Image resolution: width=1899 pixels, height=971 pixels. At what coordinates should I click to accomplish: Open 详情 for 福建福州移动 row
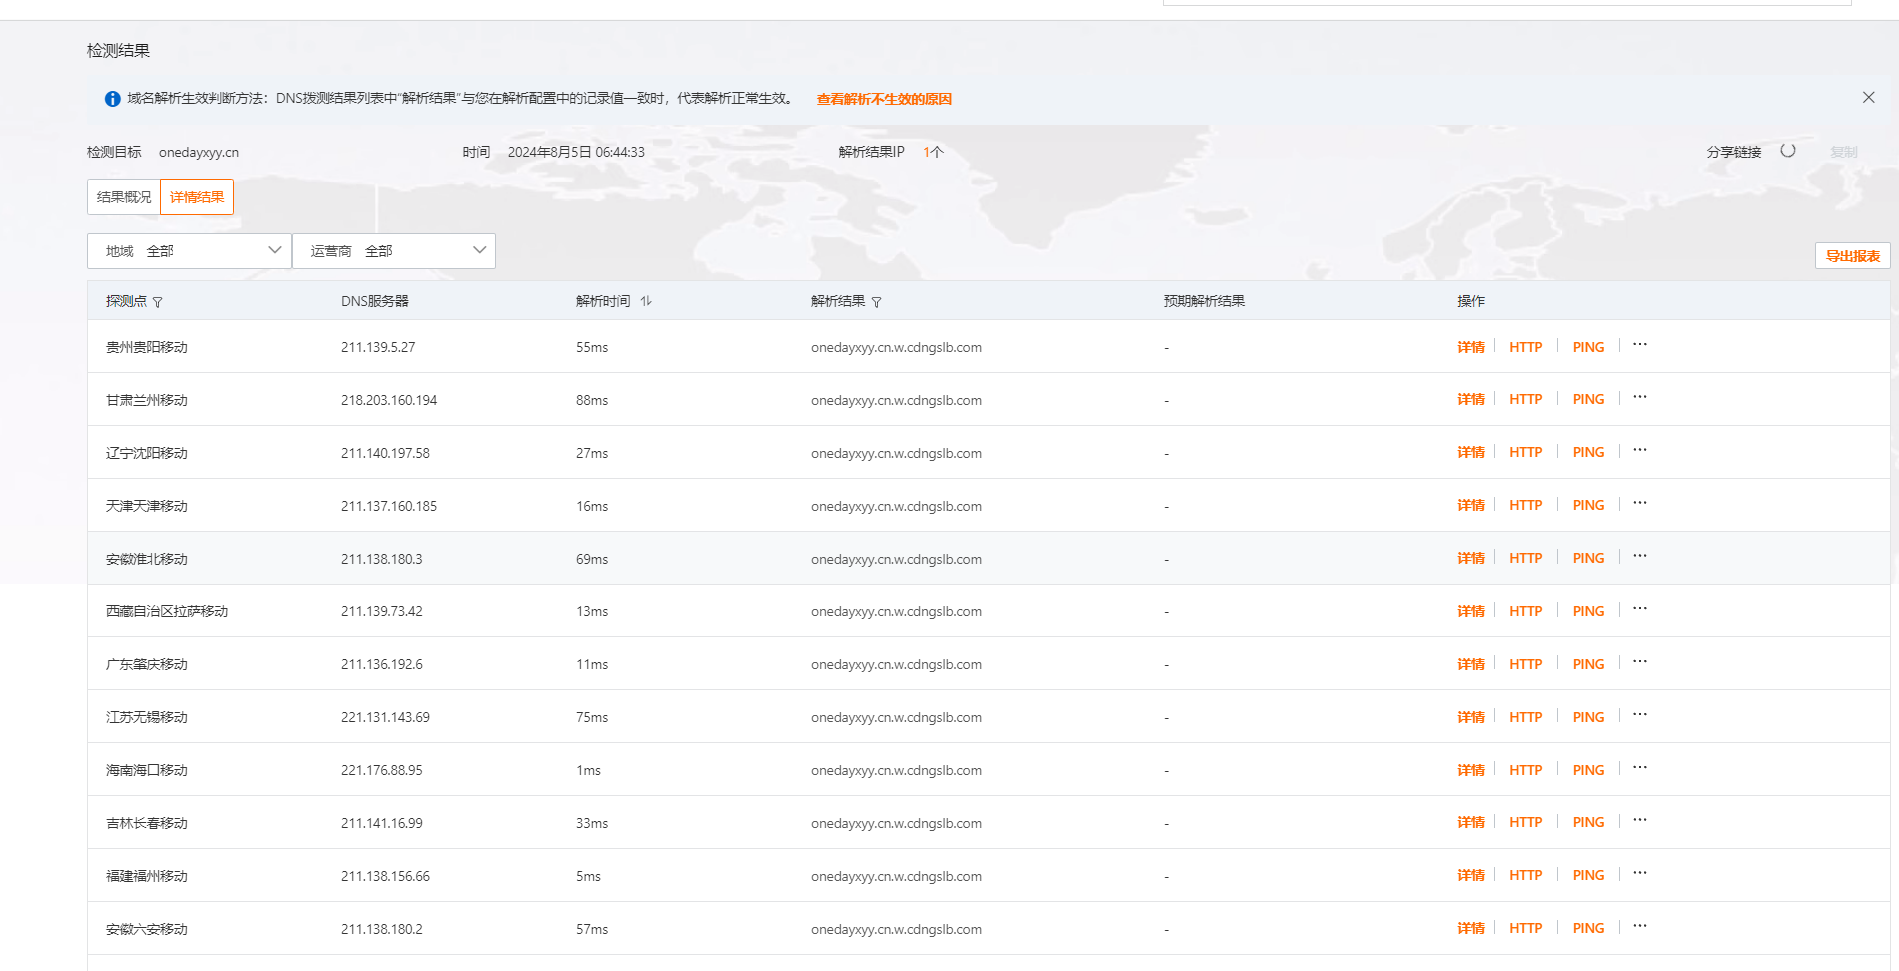coord(1471,875)
